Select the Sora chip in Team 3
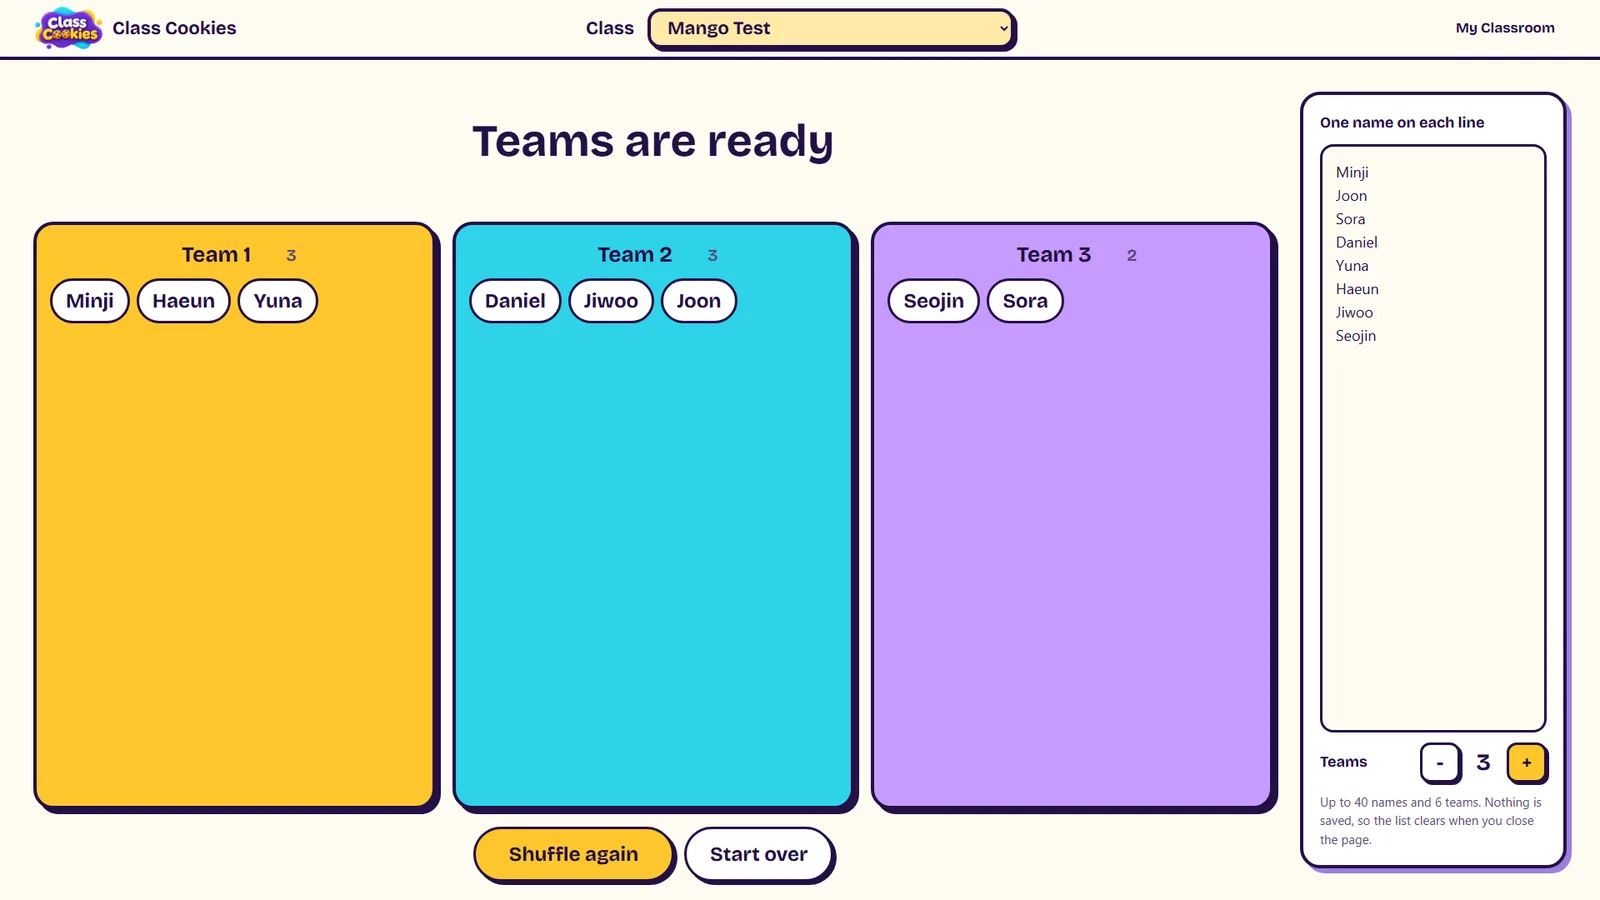Image resolution: width=1600 pixels, height=900 pixels. point(1025,301)
